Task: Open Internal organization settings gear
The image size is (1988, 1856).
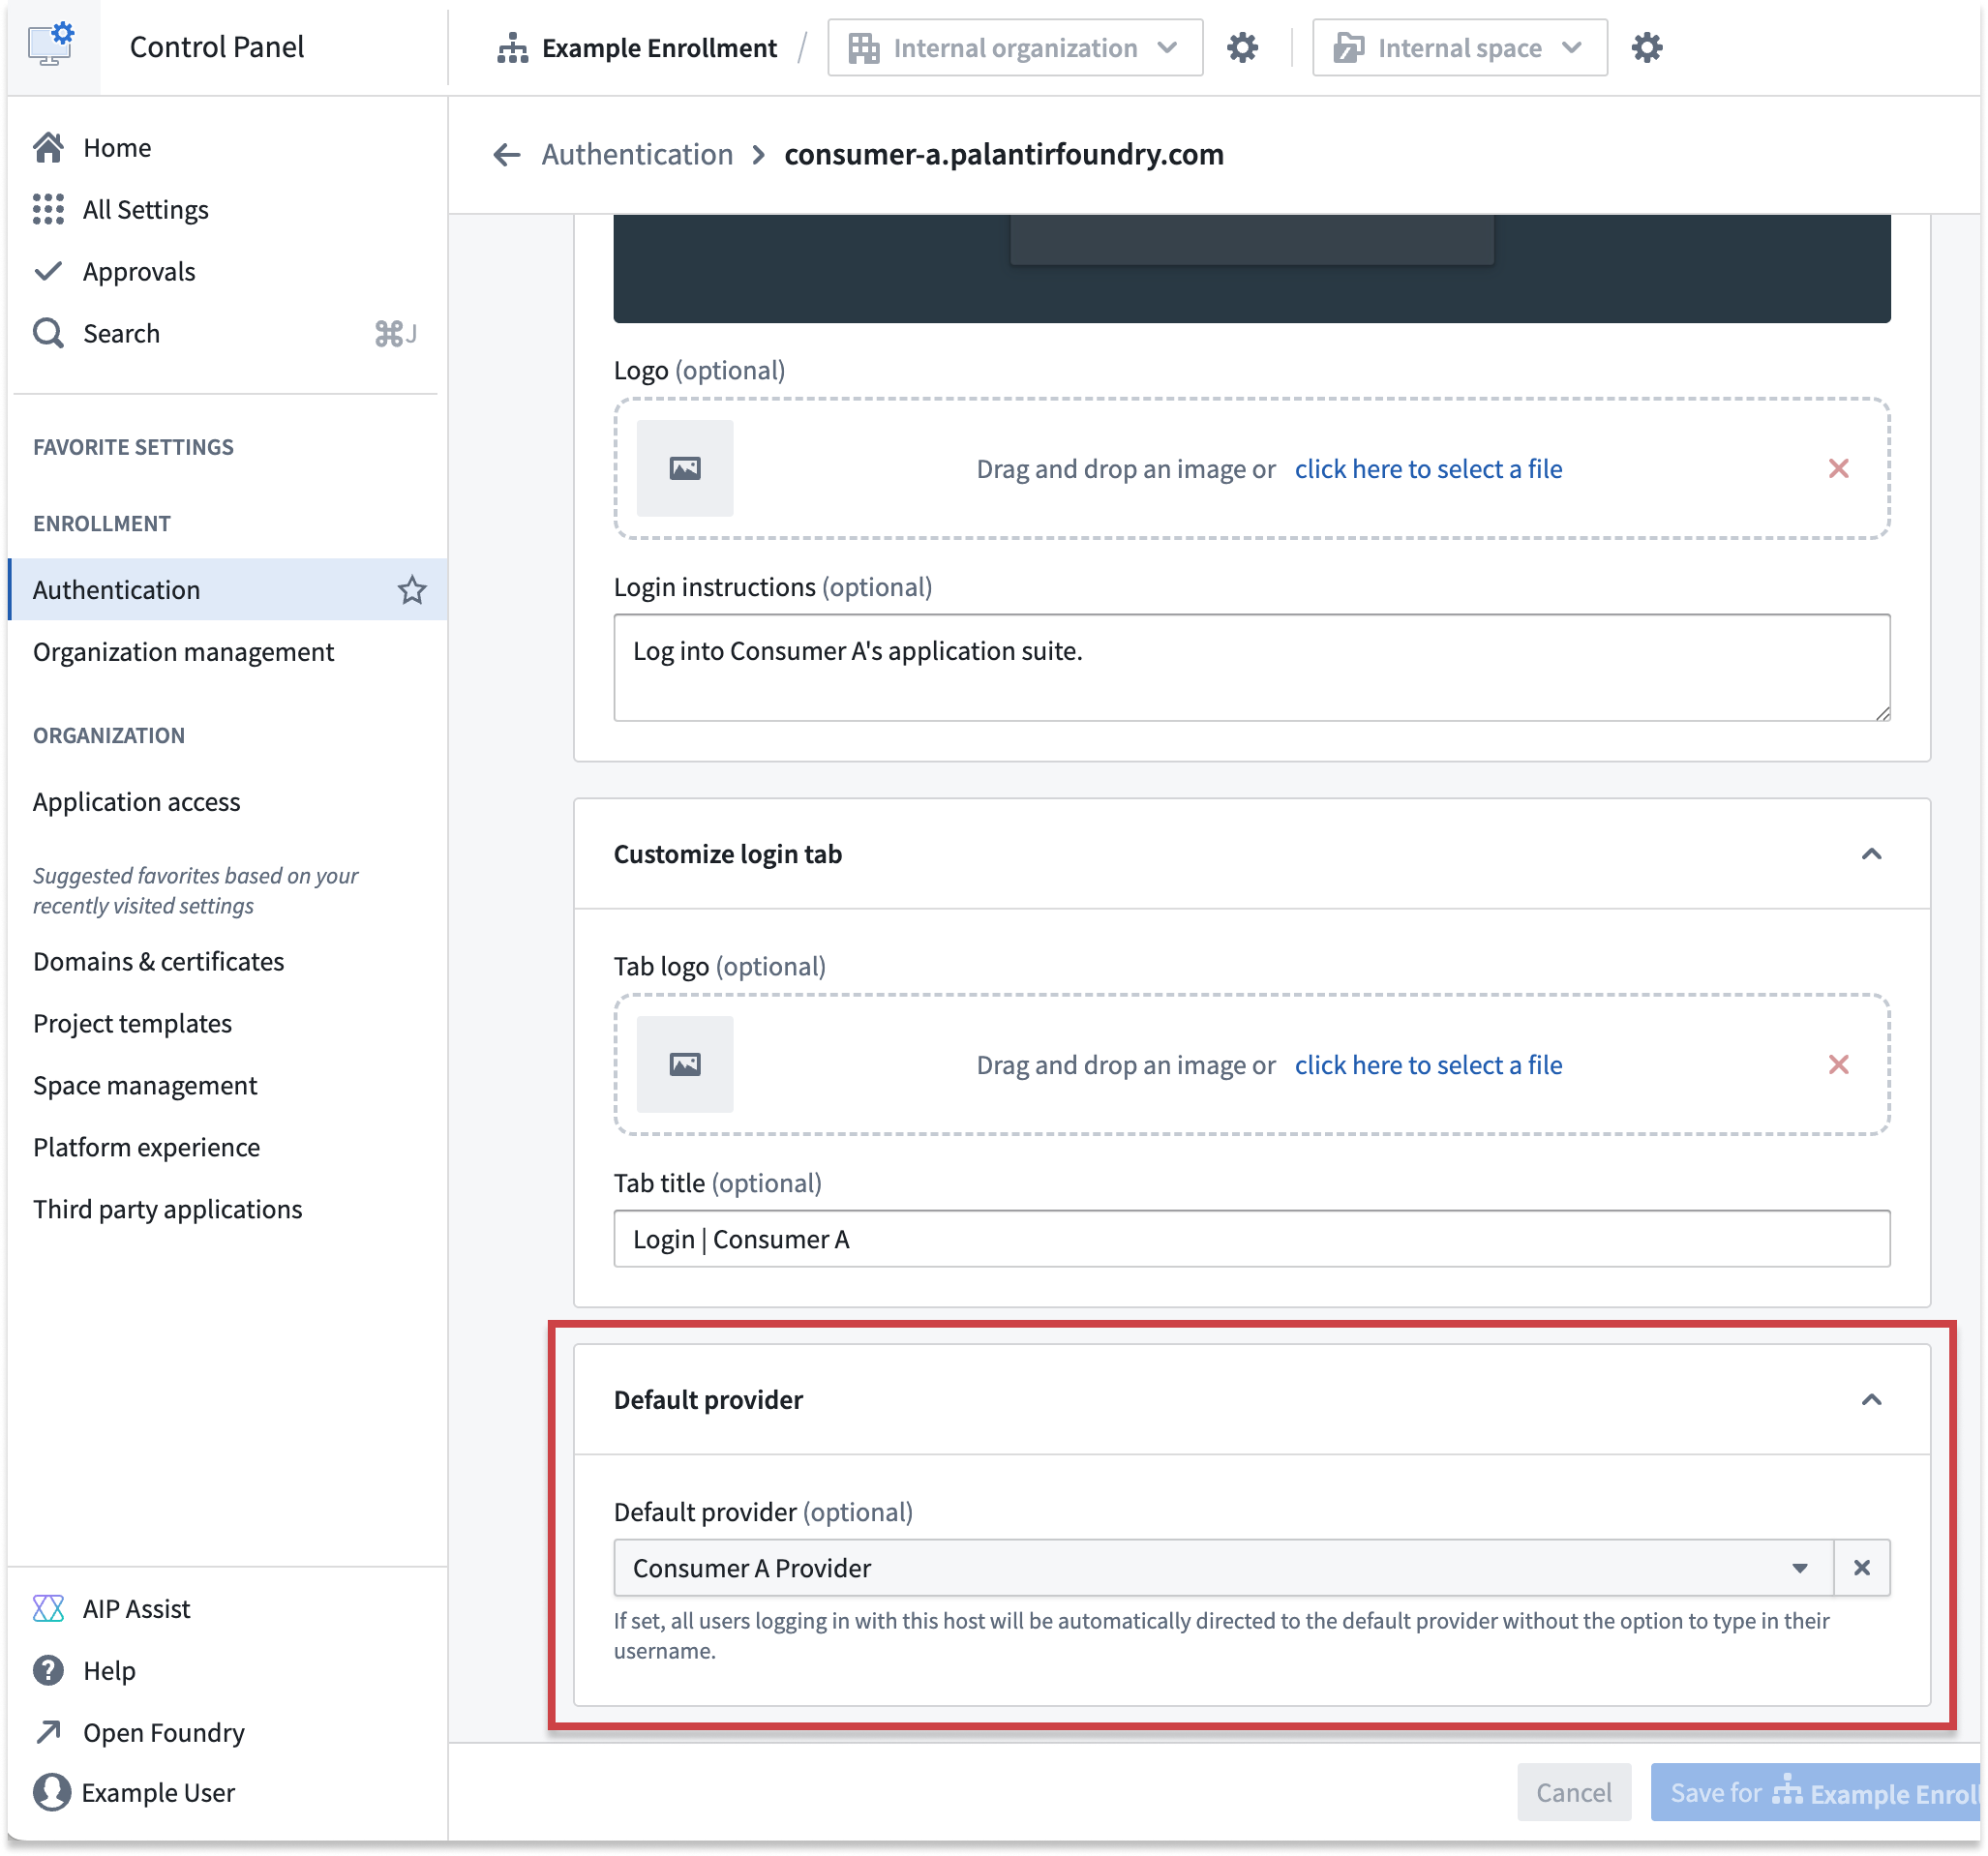Action: coord(1243,48)
